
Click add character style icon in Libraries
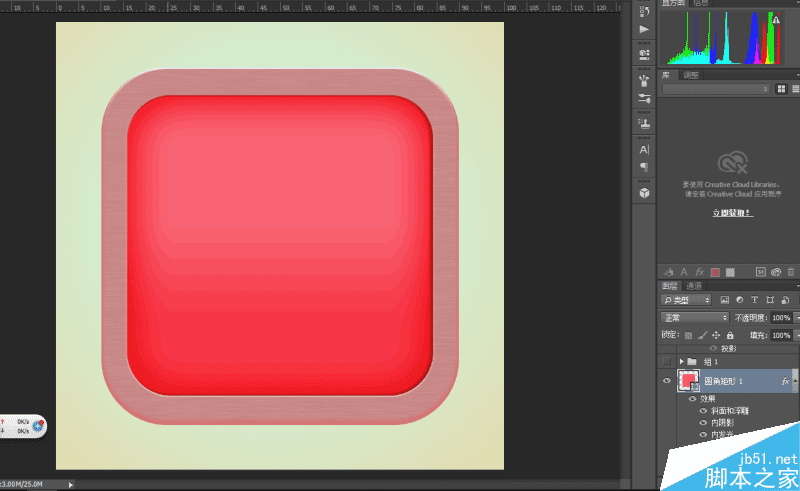[684, 272]
